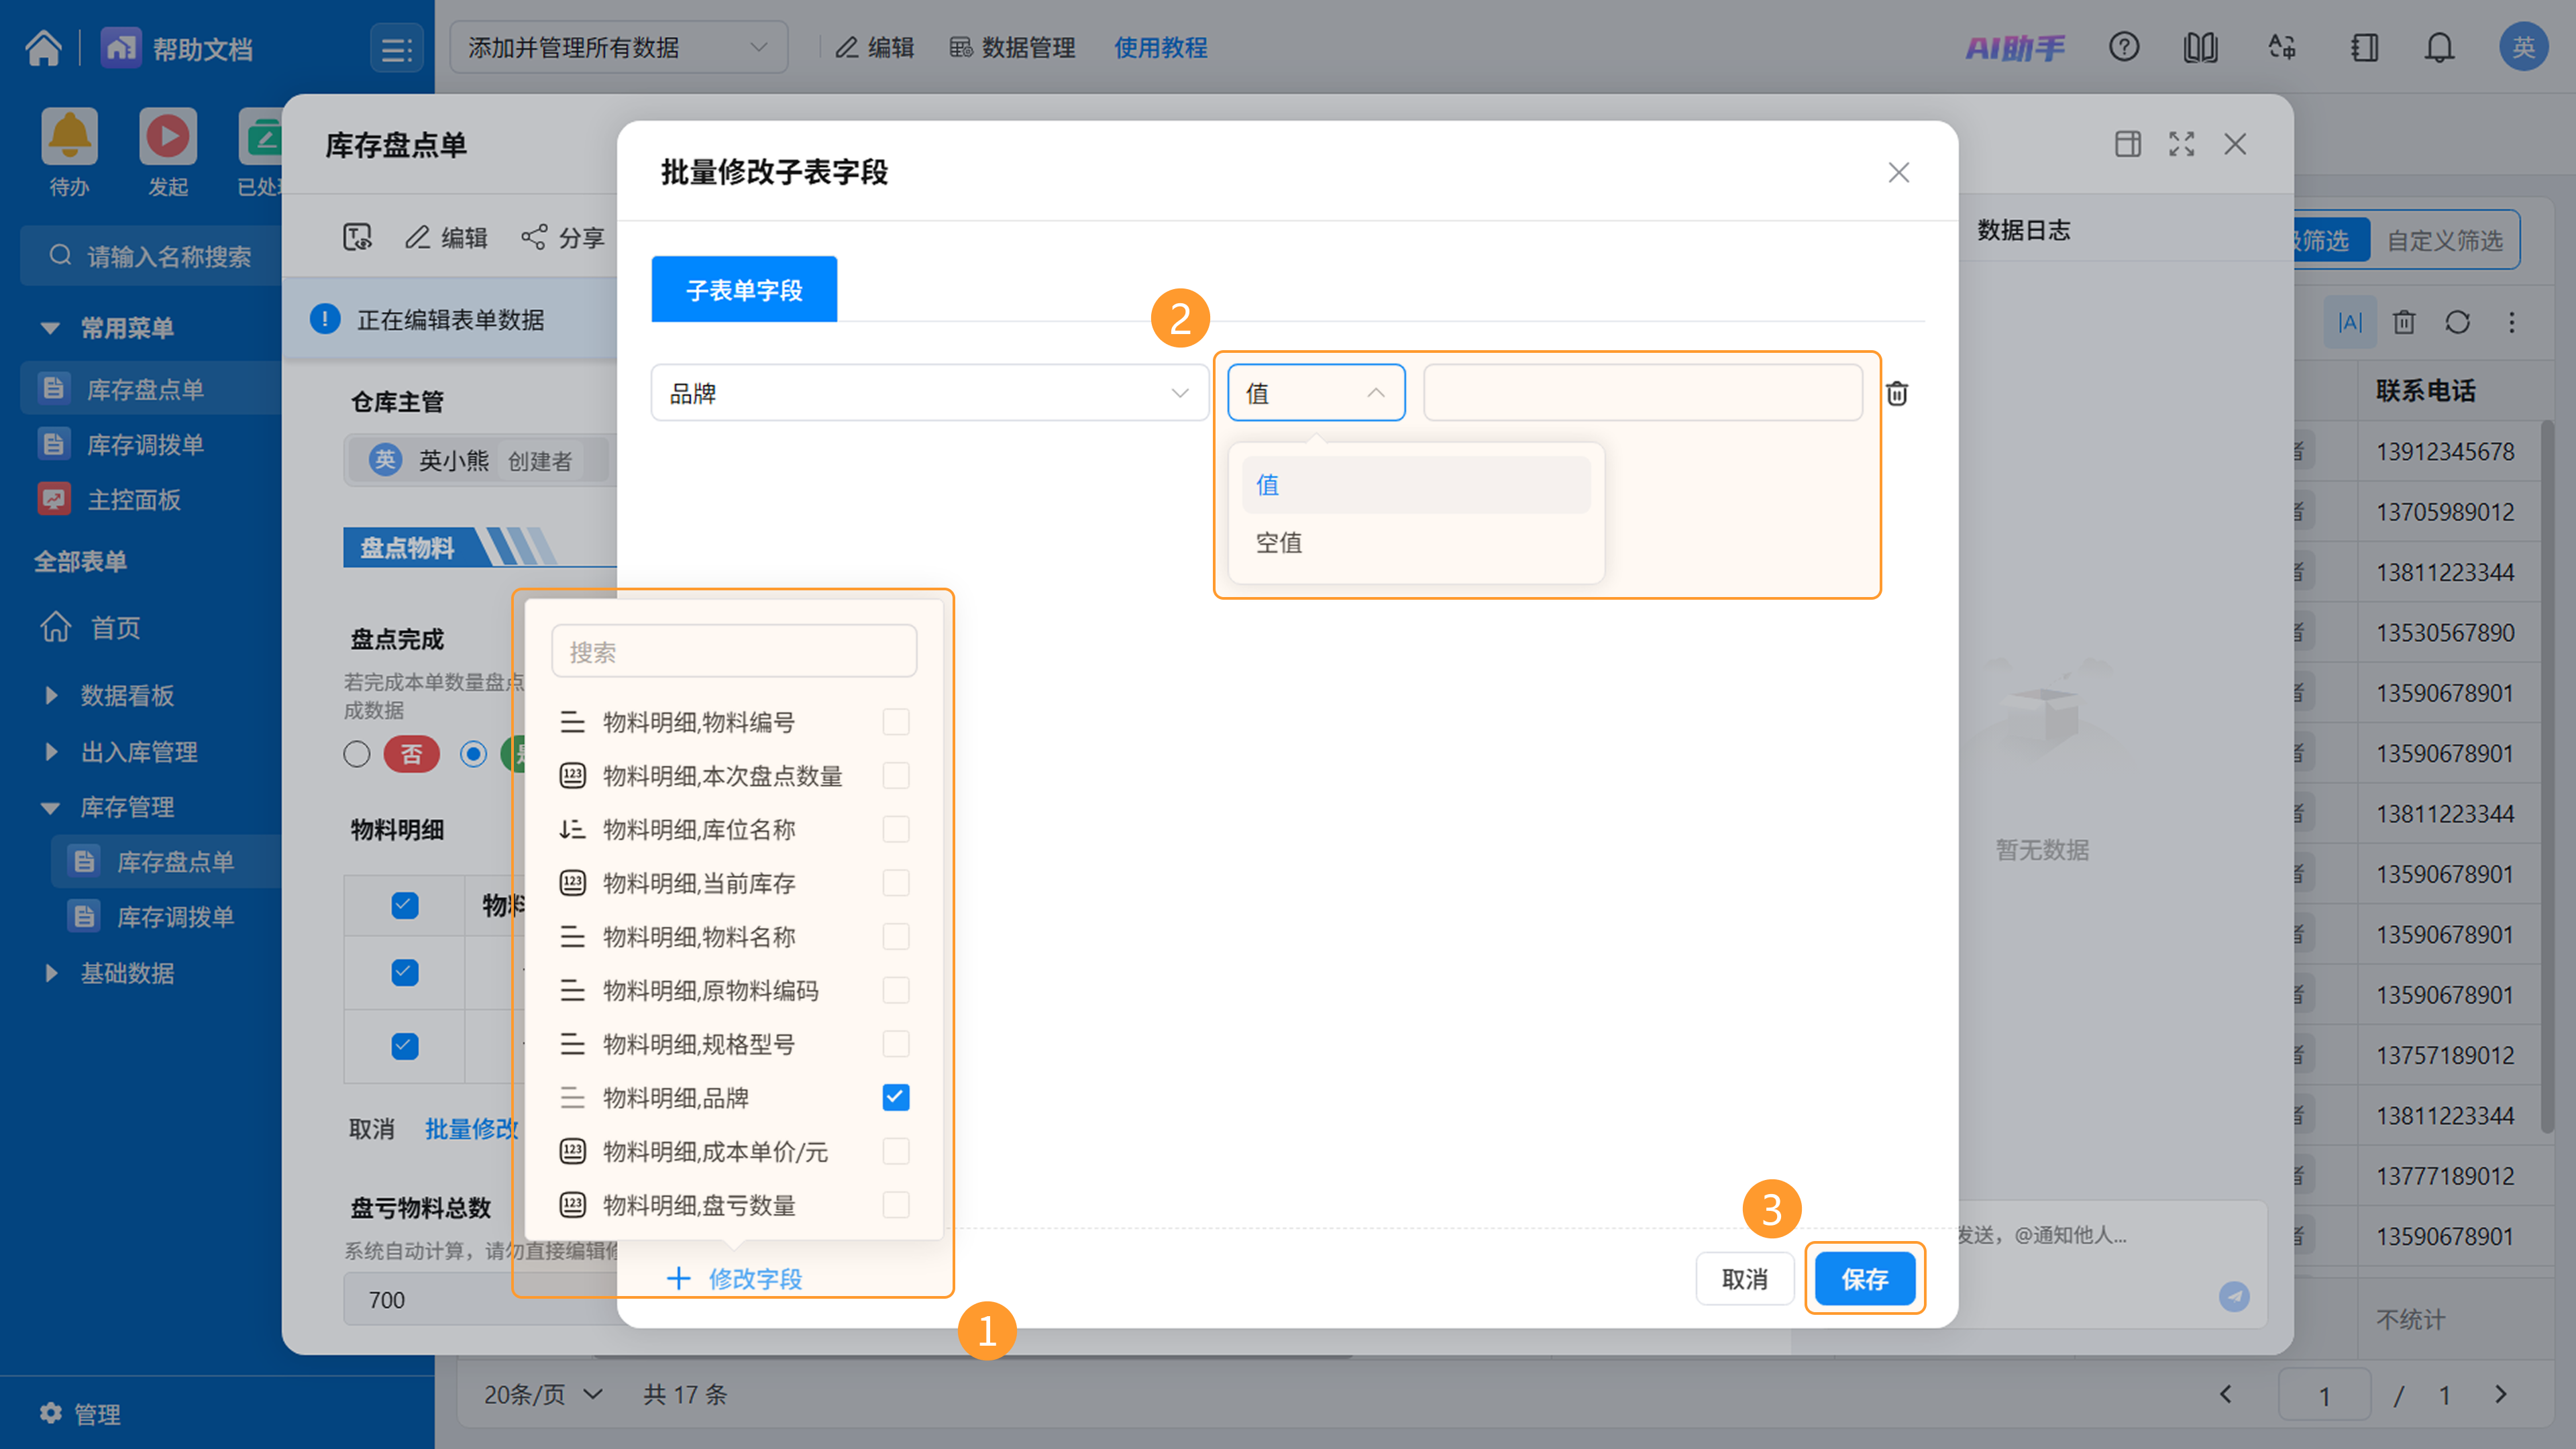This screenshot has width=2576, height=1449.
Task: Click the user avatar 英
Action: [2522, 47]
